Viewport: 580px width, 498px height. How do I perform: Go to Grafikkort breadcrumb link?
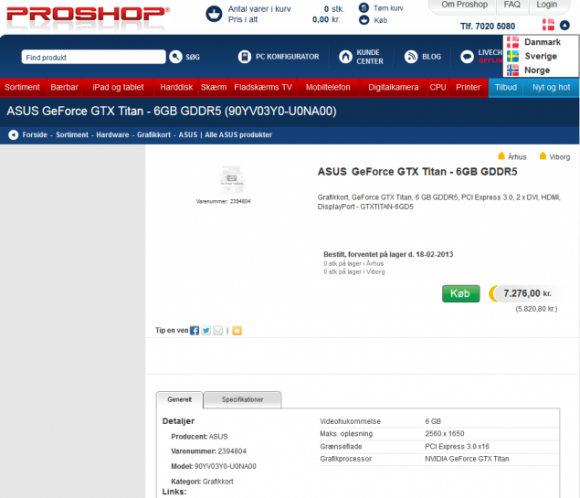coord(154,135)
